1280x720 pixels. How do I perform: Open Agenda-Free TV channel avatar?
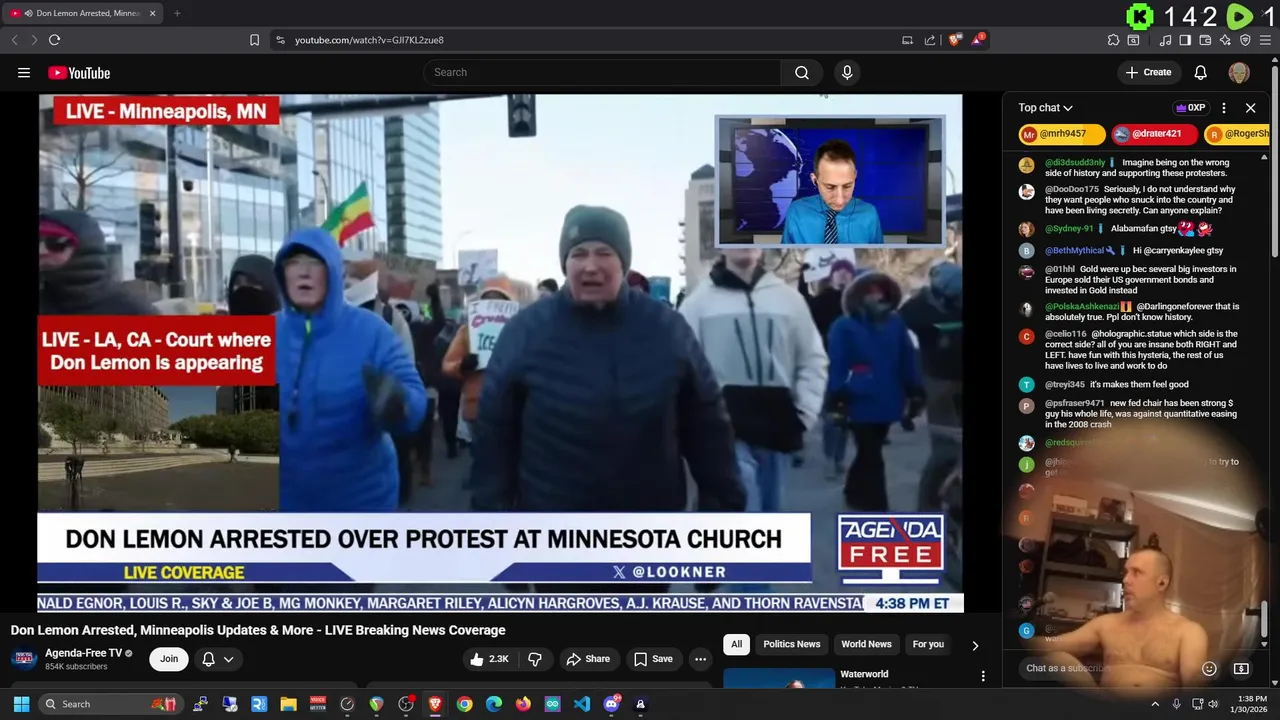[24, 658]
